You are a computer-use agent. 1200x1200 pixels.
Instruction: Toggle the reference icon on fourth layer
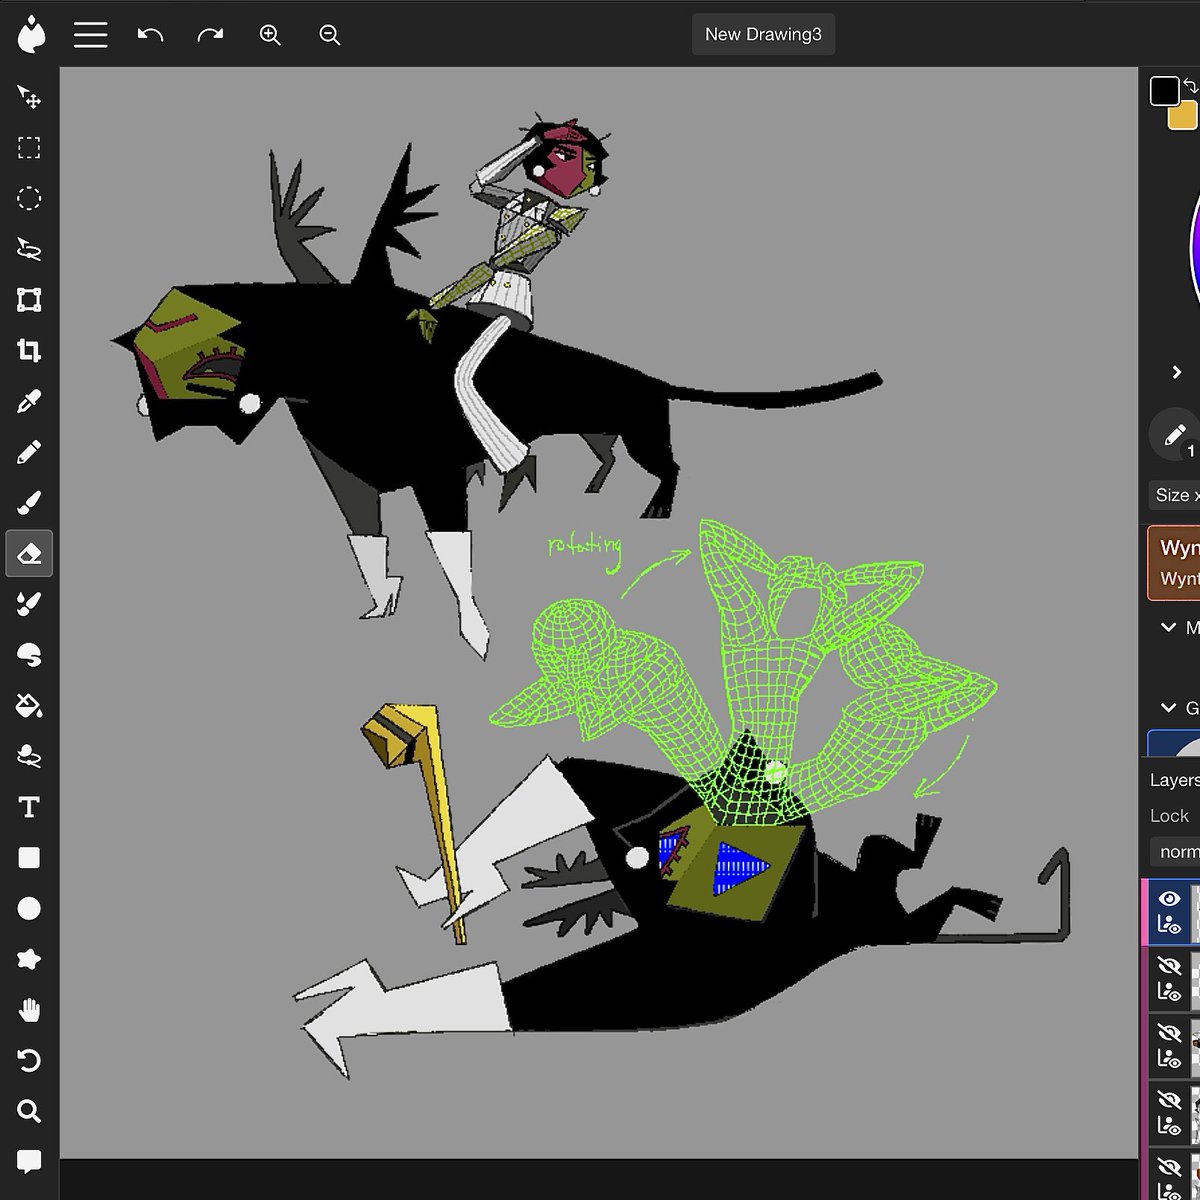pyautogui.click(x=1169, y=1125)
